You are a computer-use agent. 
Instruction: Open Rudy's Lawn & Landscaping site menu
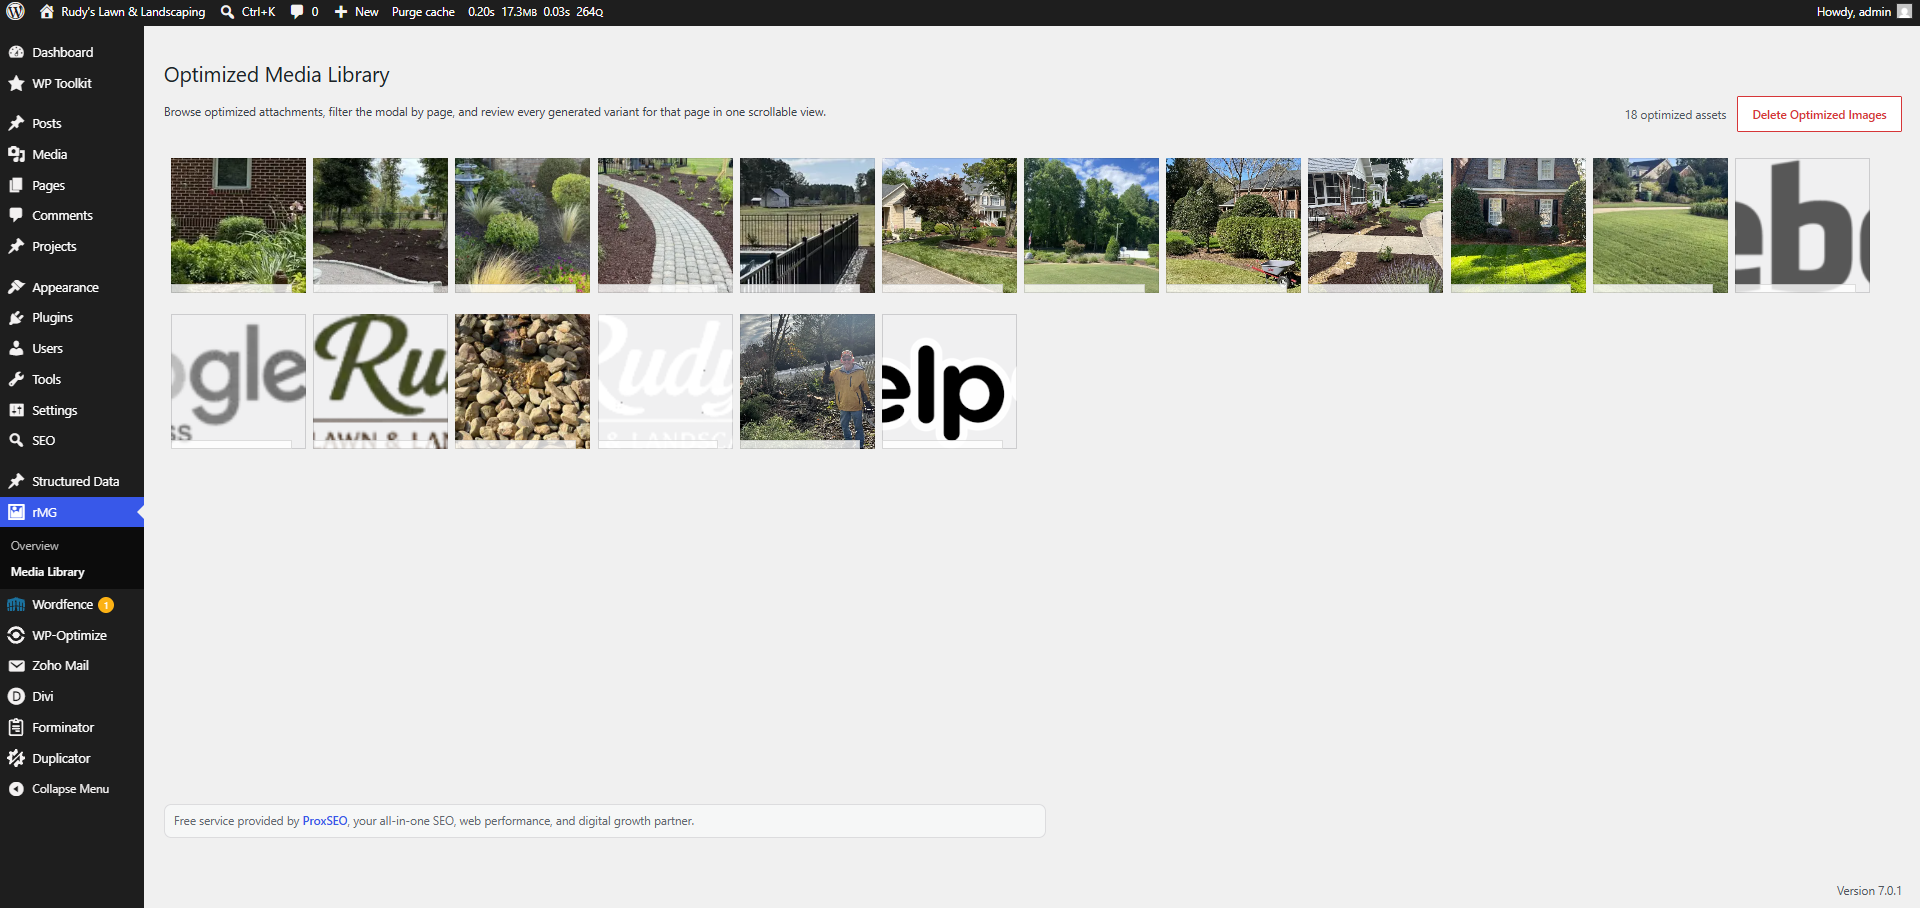tap(122, 12)
